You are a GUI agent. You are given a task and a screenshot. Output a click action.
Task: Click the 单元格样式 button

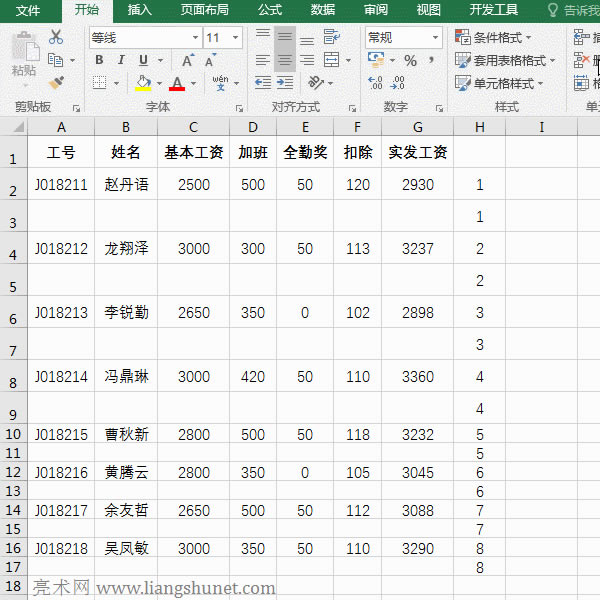[x=500, y=83]
